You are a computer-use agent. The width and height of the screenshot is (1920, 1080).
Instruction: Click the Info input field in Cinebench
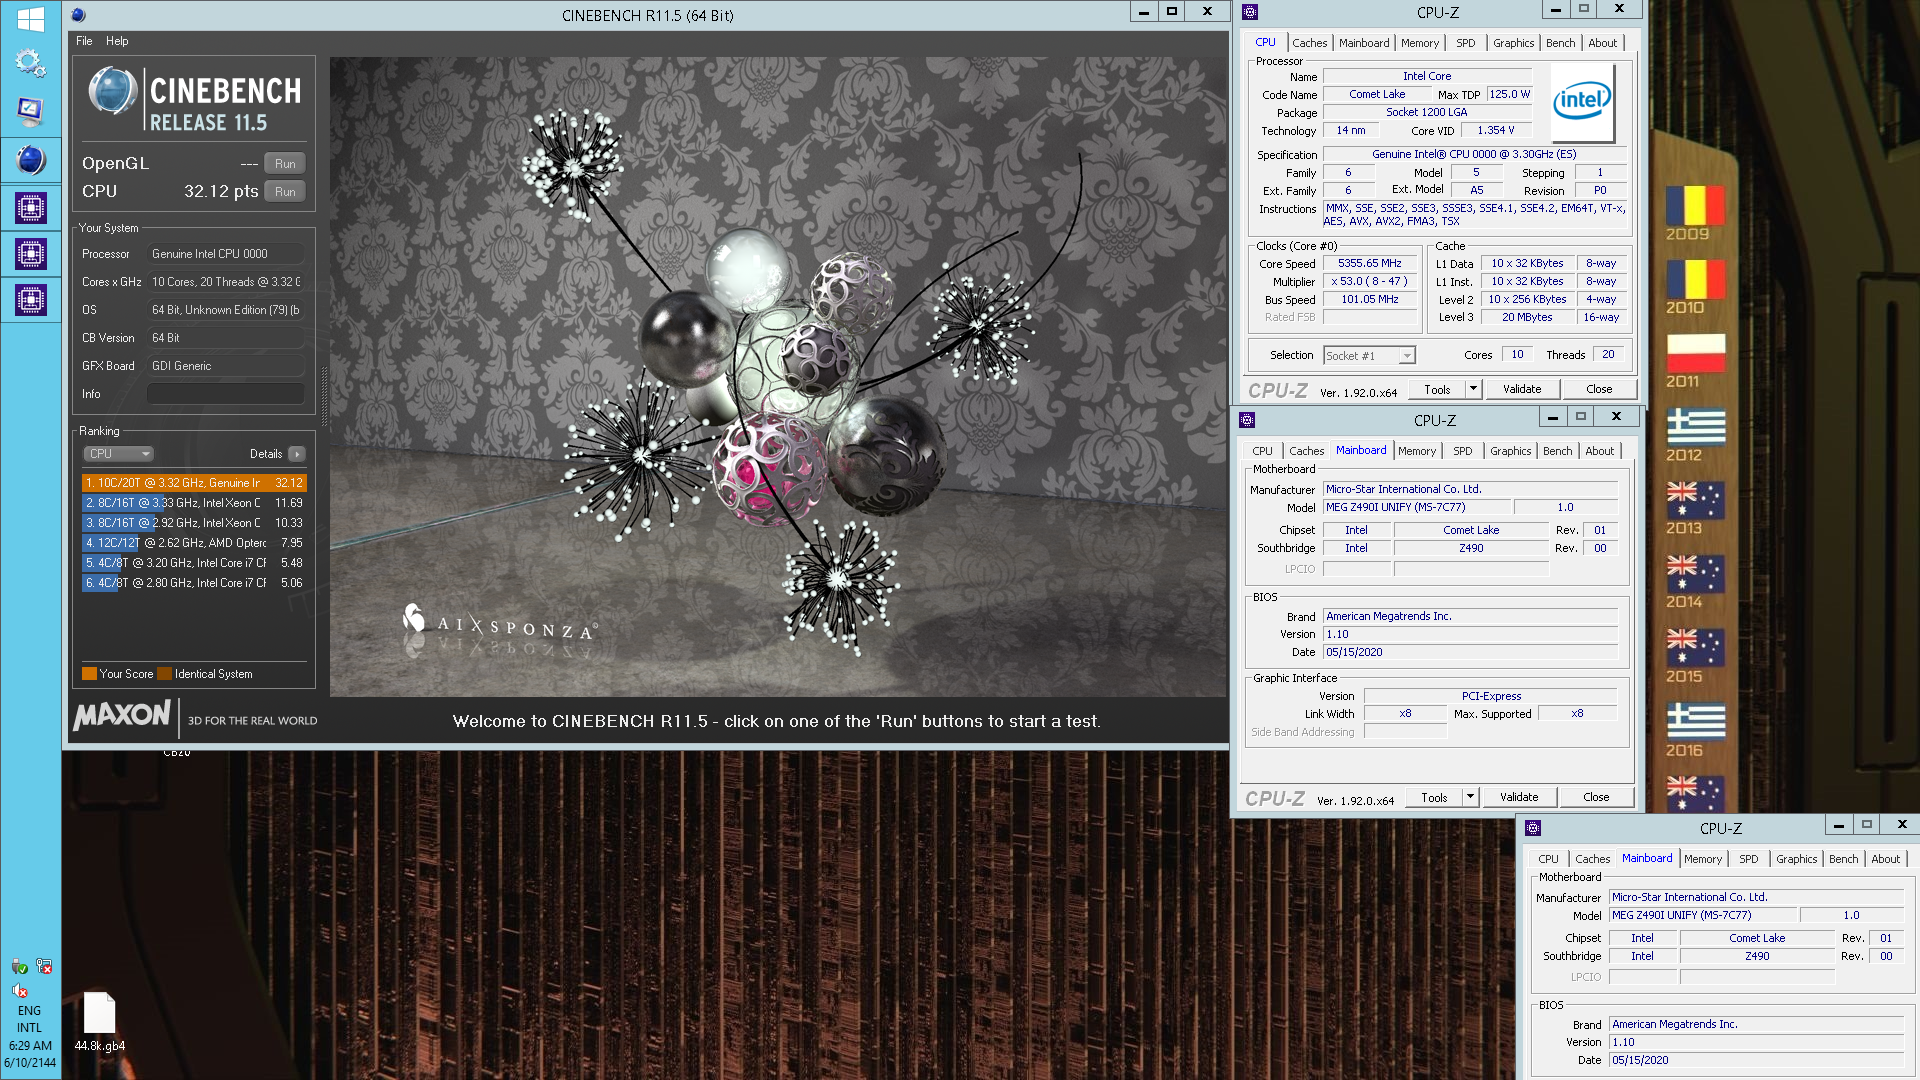pos(226,394)
